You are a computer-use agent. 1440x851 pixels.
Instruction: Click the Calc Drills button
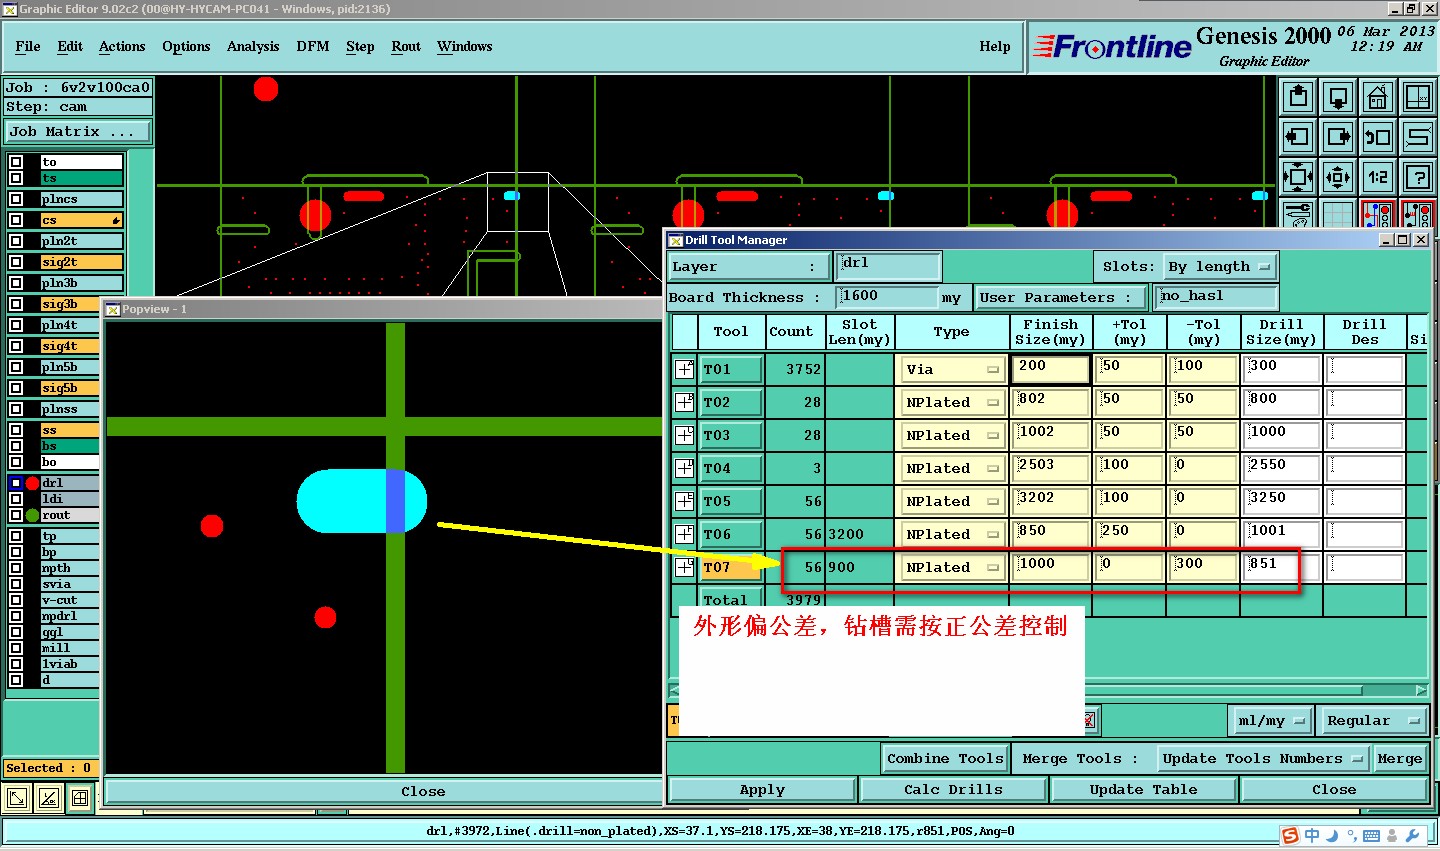(x=953, y=789)
